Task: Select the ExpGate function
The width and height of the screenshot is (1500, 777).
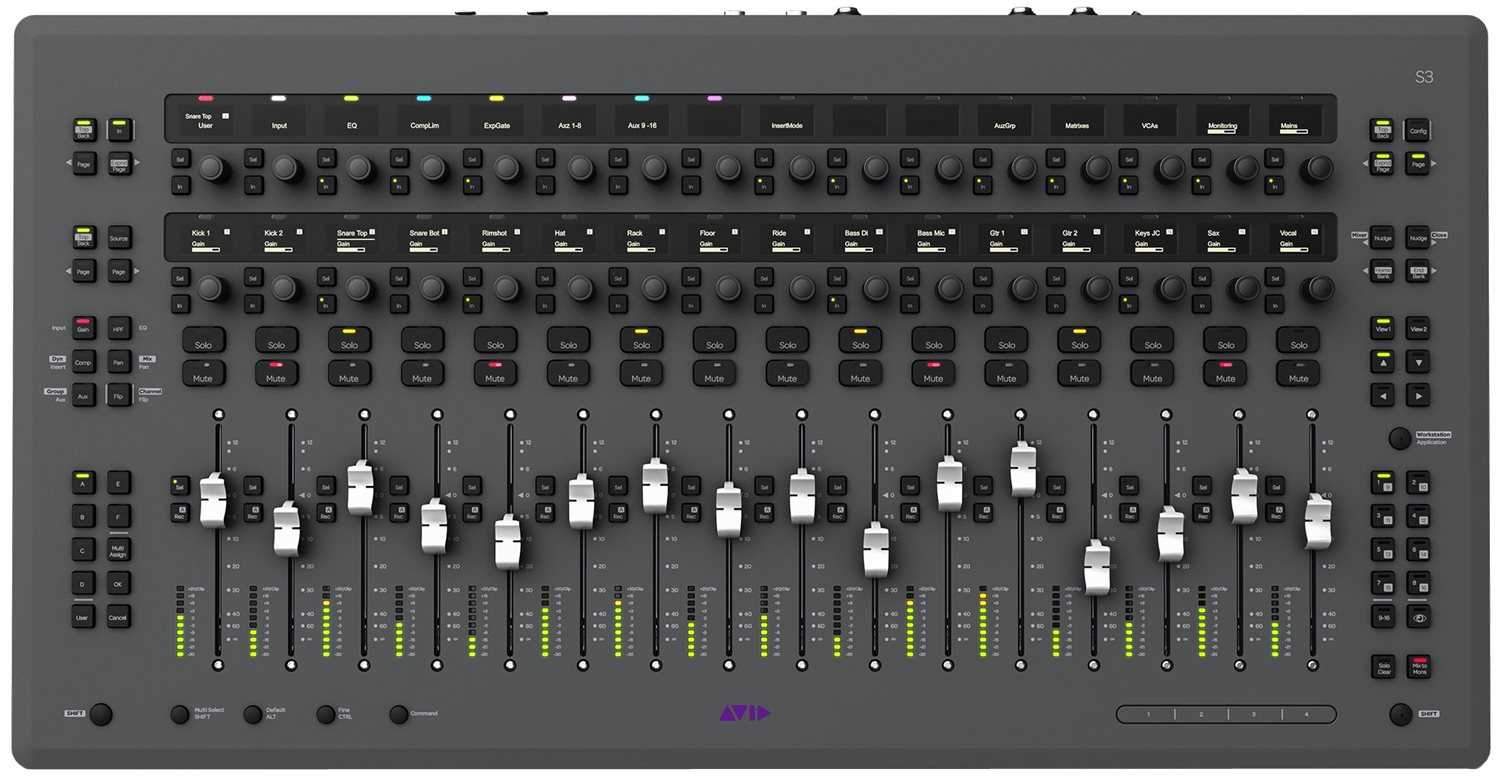Action: (495, 124)
